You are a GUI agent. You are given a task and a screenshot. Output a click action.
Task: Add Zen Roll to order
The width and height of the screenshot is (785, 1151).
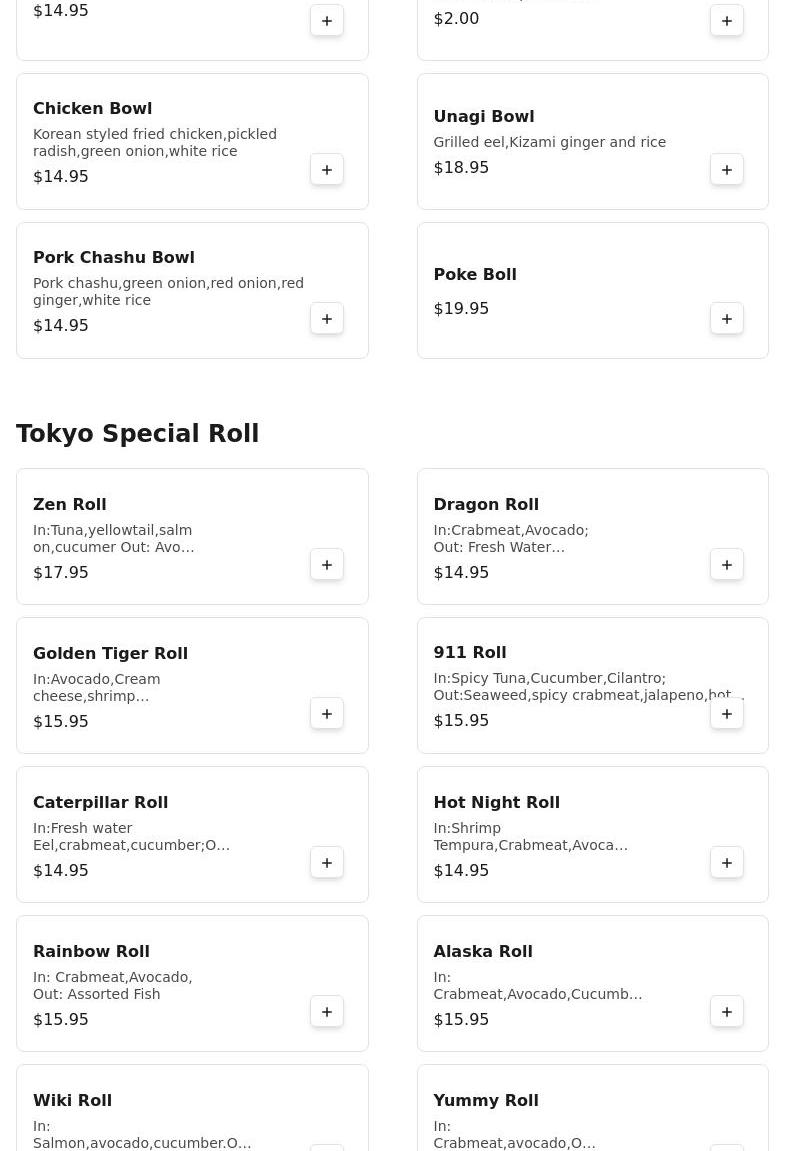pyautogui.click(x=327, y=565)
